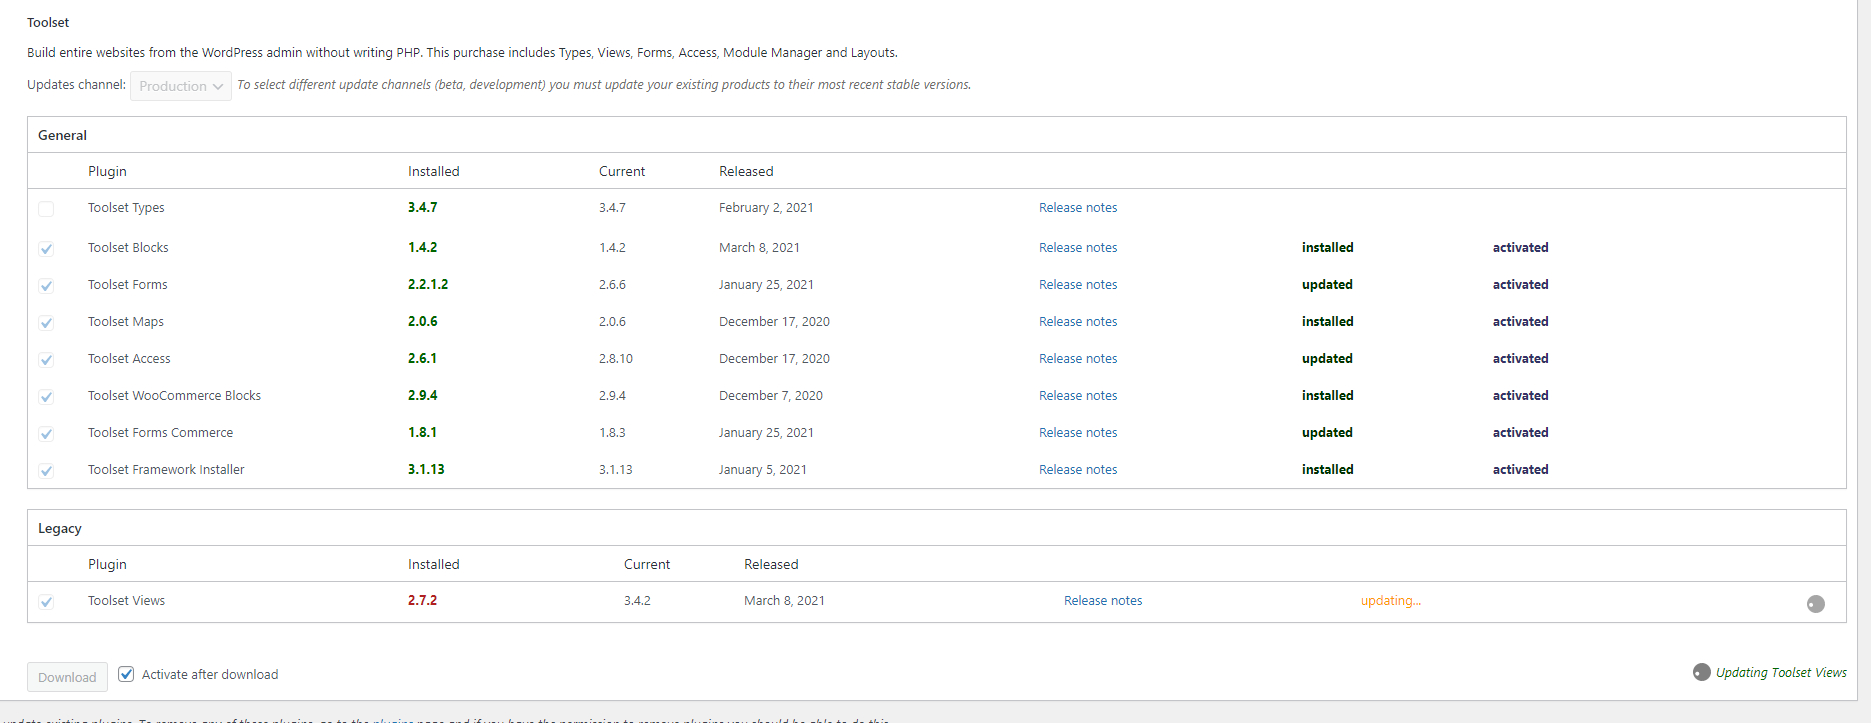
Task: Click the spinner icon in Toolset Views row
Action: point(1816,604)
